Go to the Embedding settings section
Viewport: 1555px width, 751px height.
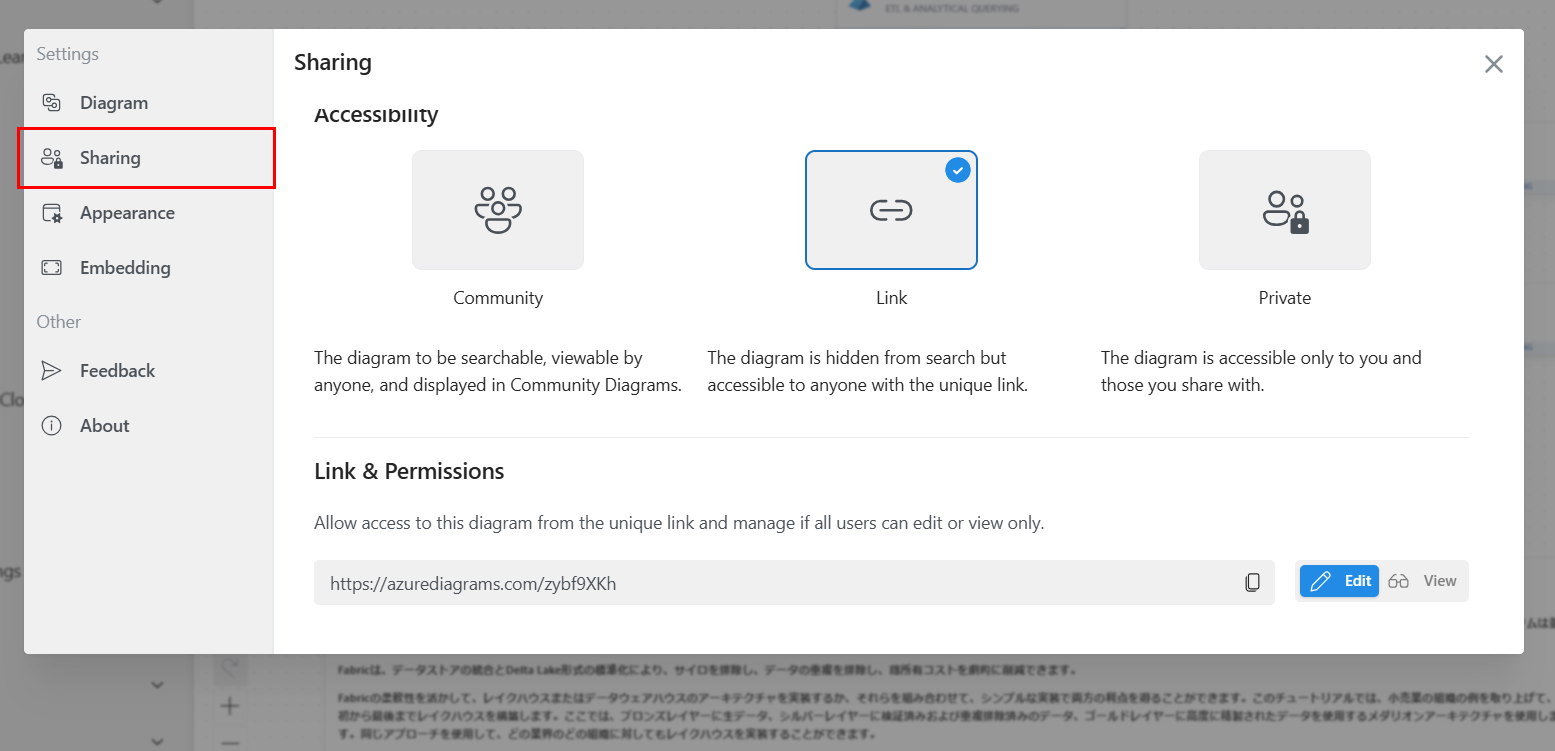[125, 268]
